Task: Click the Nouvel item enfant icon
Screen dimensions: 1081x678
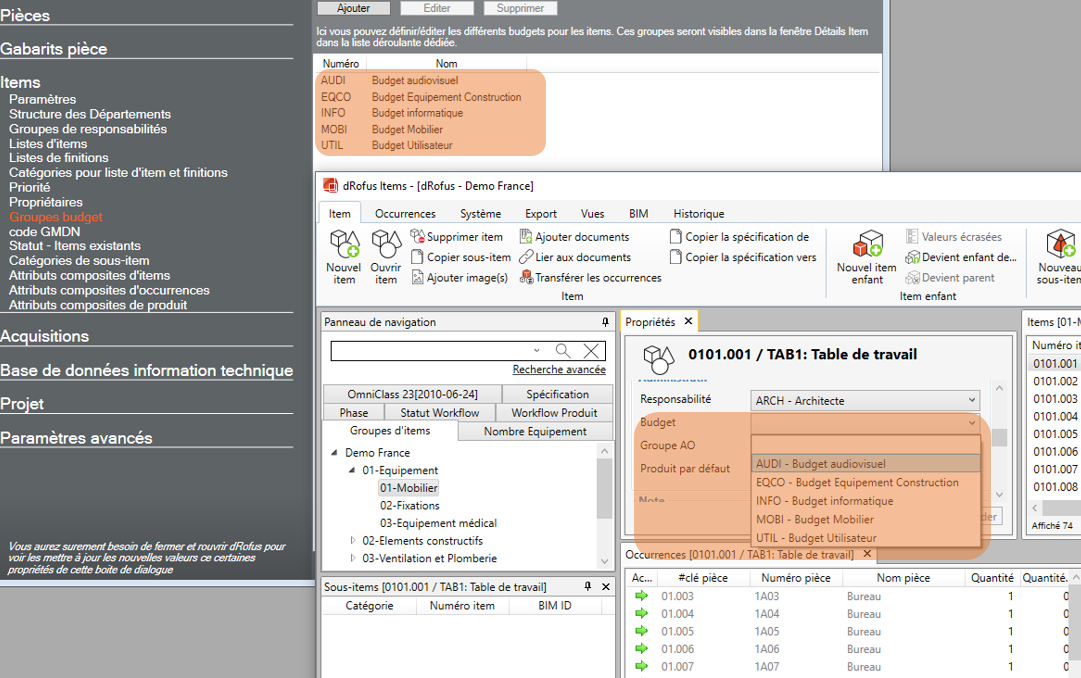Action: 866,245
